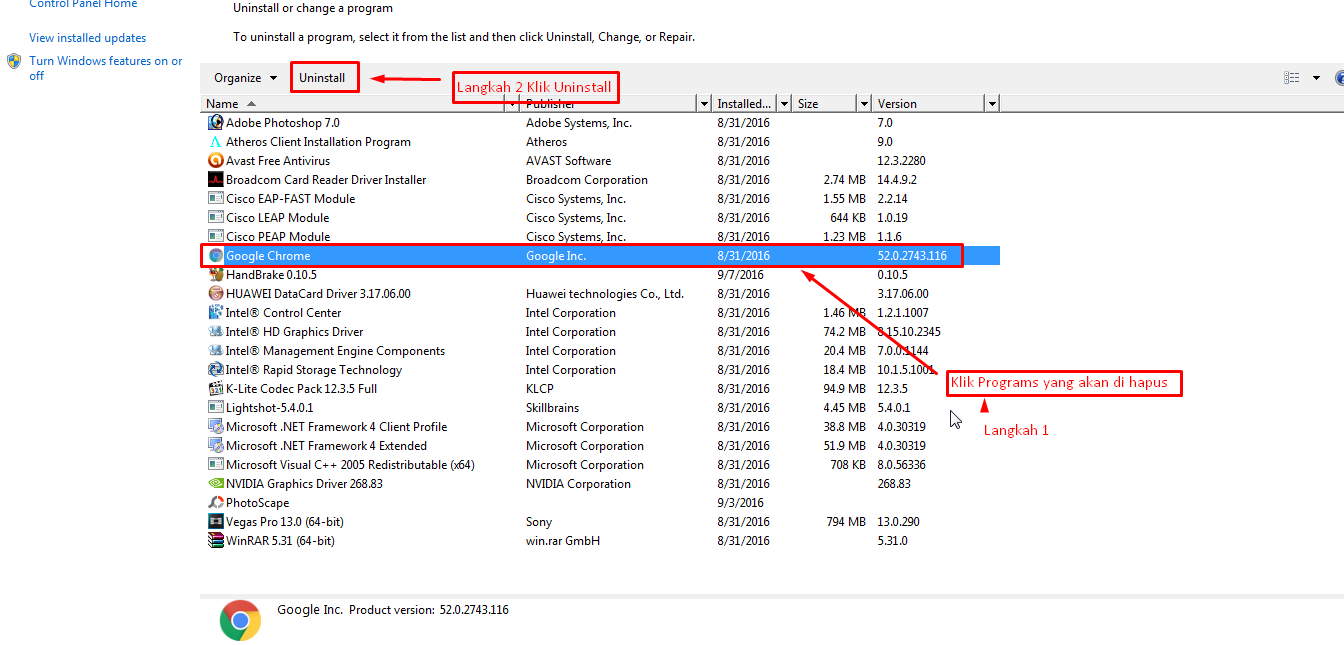Click publisher Huawei technologies Co., Ltd.
This screenshot has height=645, width=1344.
point(605,294)
